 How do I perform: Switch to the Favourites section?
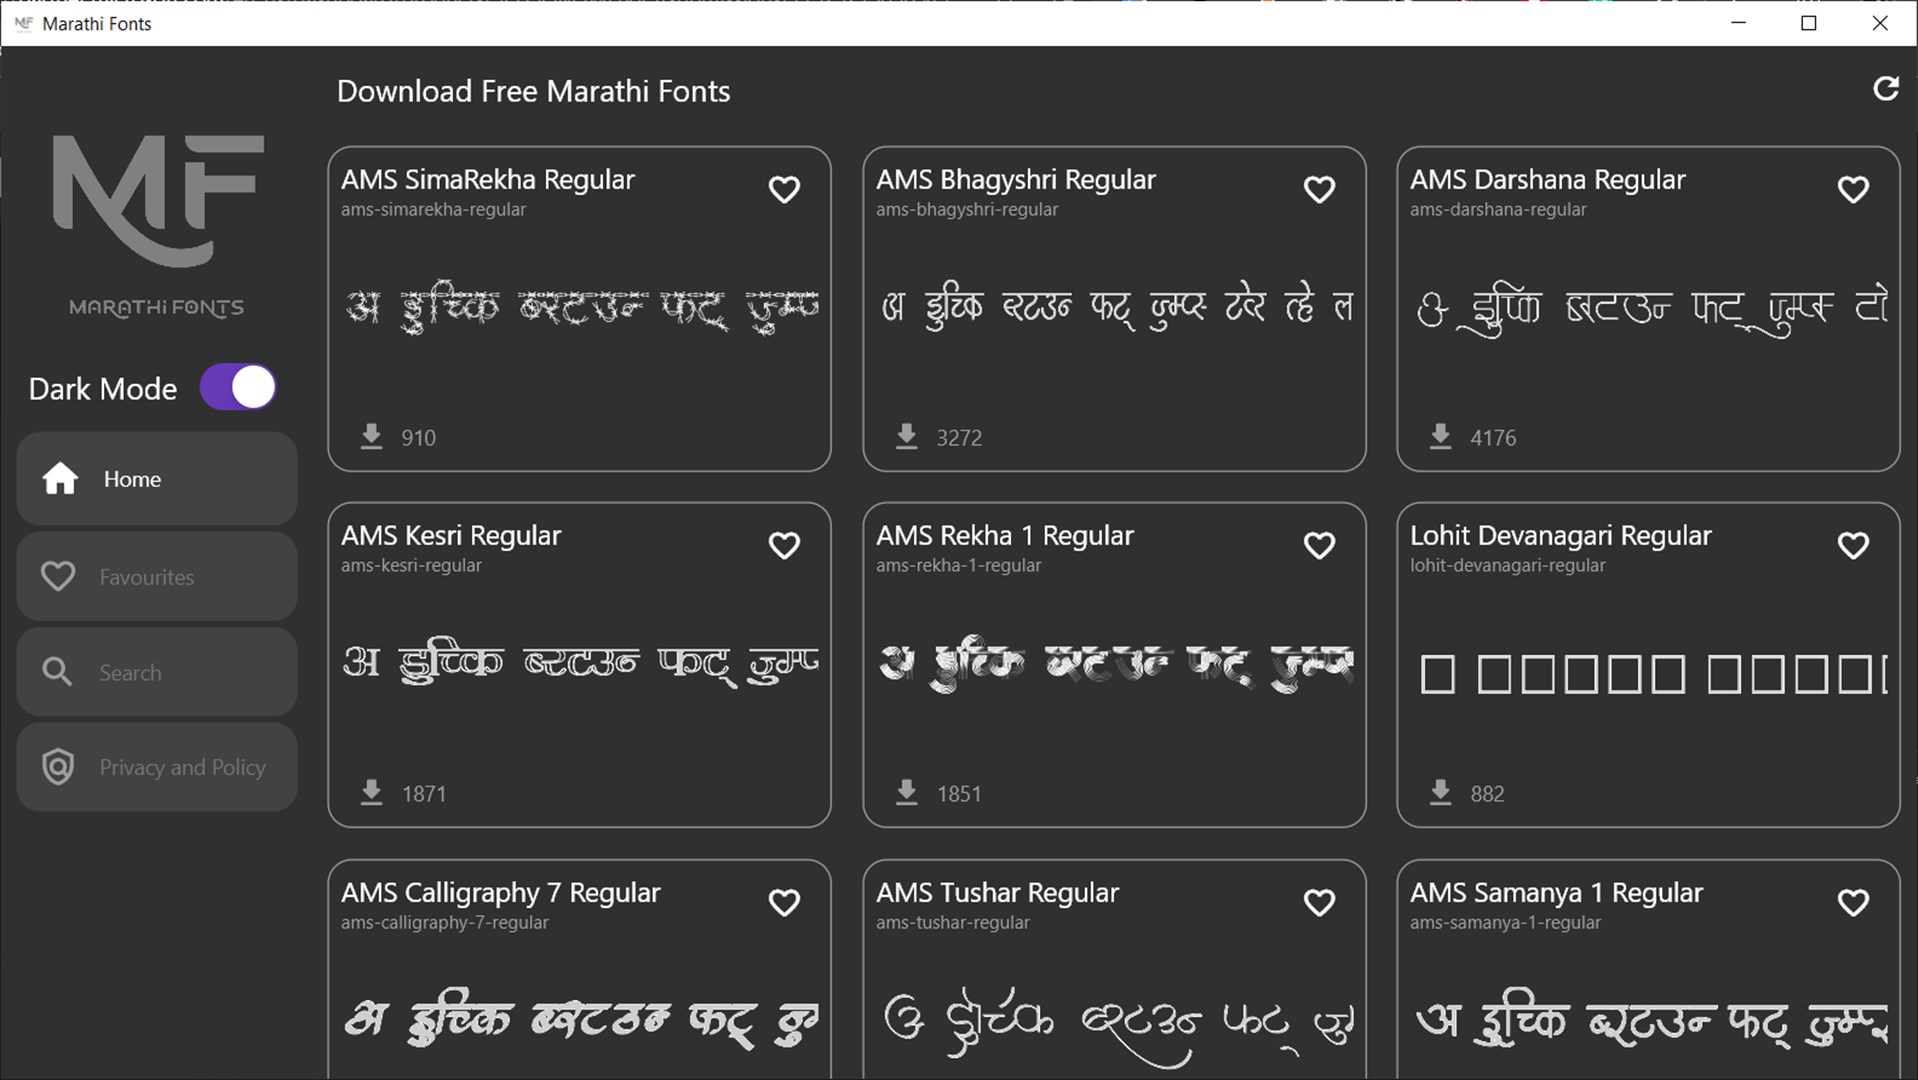(155, 575)
